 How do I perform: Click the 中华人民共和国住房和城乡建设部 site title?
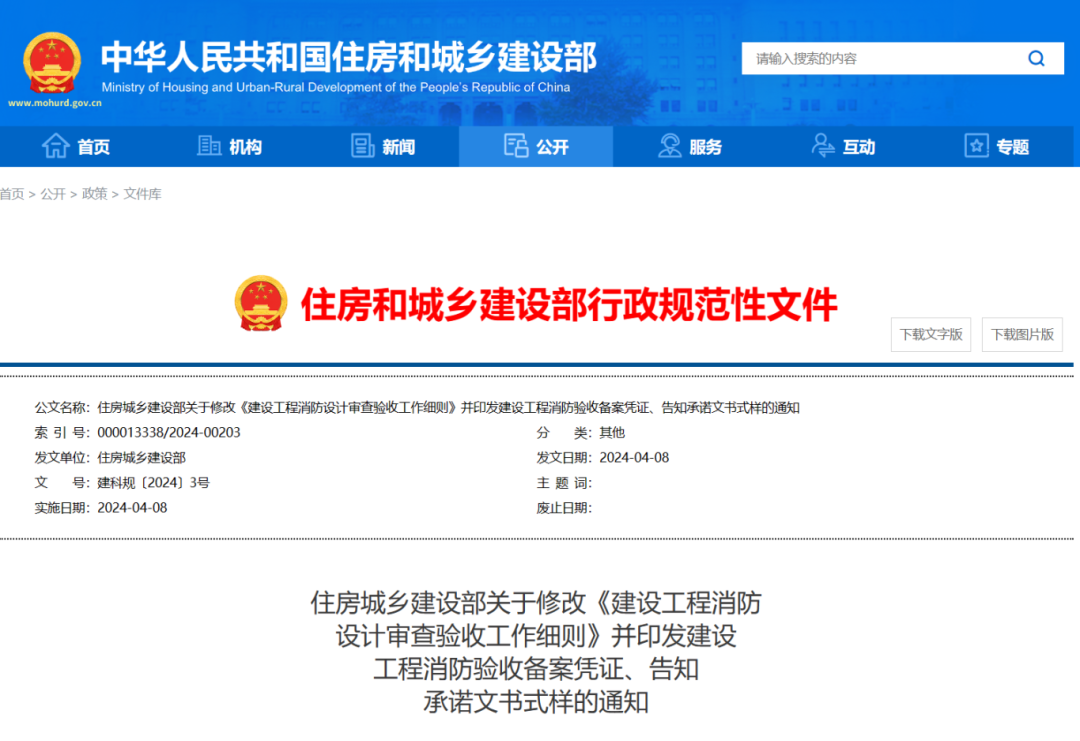pos(349,56)
